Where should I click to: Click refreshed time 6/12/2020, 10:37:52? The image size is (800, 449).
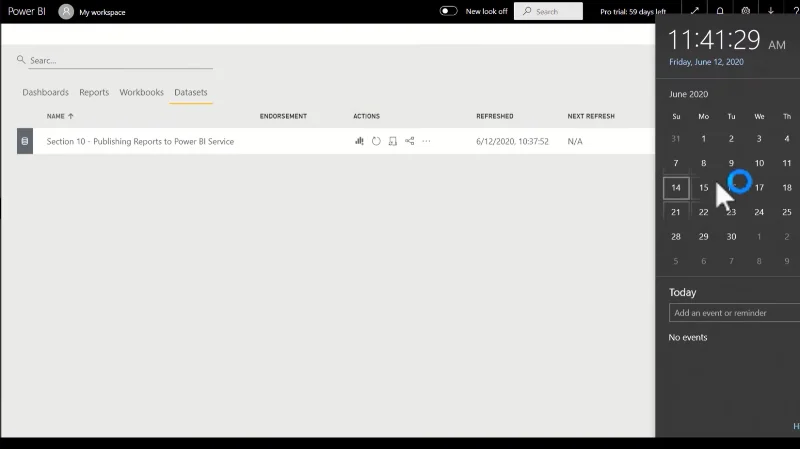coord(512,141)
